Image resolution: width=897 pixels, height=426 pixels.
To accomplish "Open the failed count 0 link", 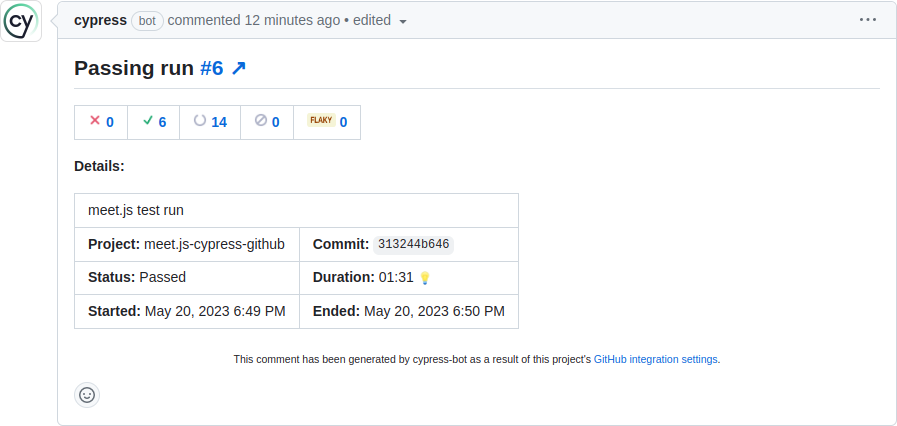I will pos(110,122).
